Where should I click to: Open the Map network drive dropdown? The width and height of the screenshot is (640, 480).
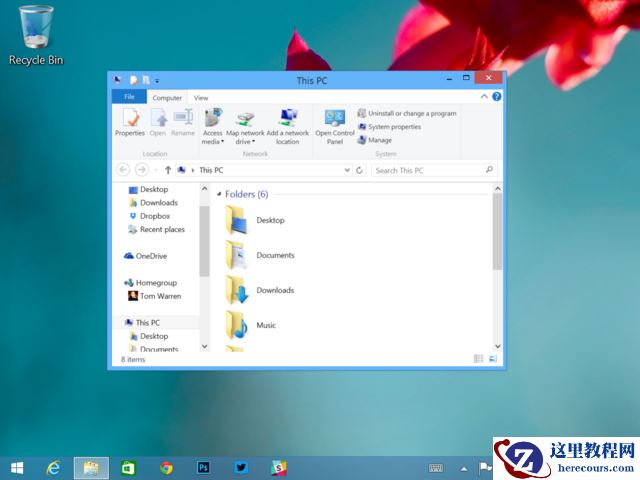pos(245,126)
